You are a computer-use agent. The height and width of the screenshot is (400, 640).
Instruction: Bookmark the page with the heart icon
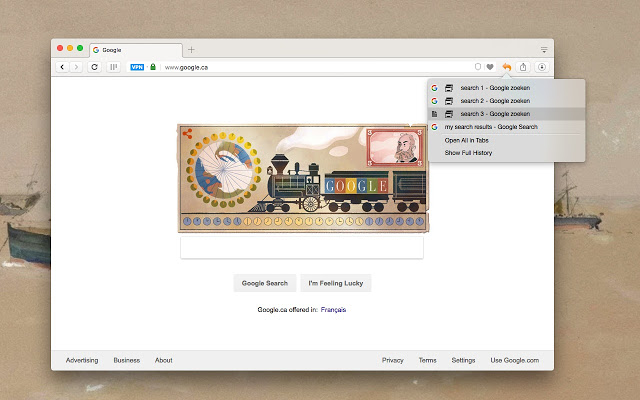click(490, 67)
